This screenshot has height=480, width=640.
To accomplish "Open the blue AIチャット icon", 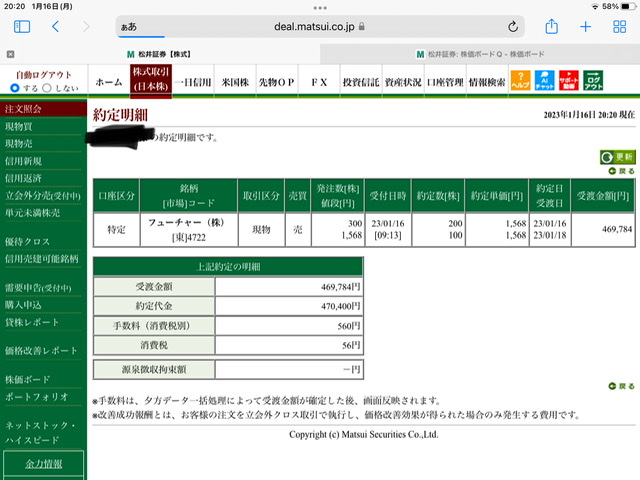I will click(x=544, y=80).
